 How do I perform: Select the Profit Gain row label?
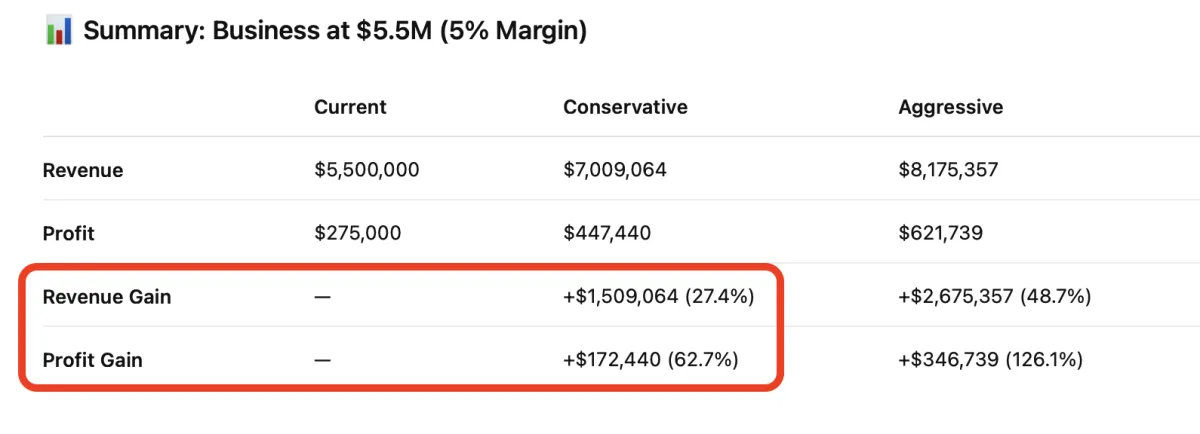click(x=93, y=360)
